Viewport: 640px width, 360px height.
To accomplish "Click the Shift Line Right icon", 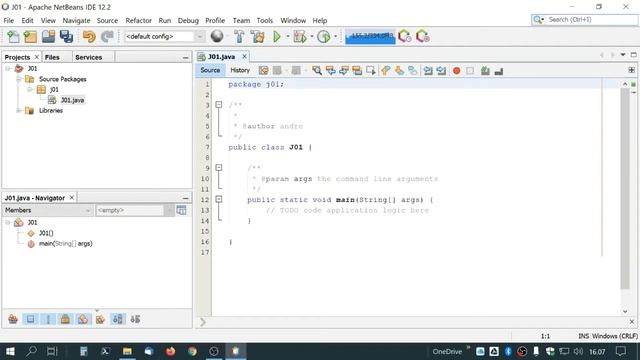I will click(x=441, y=71).
